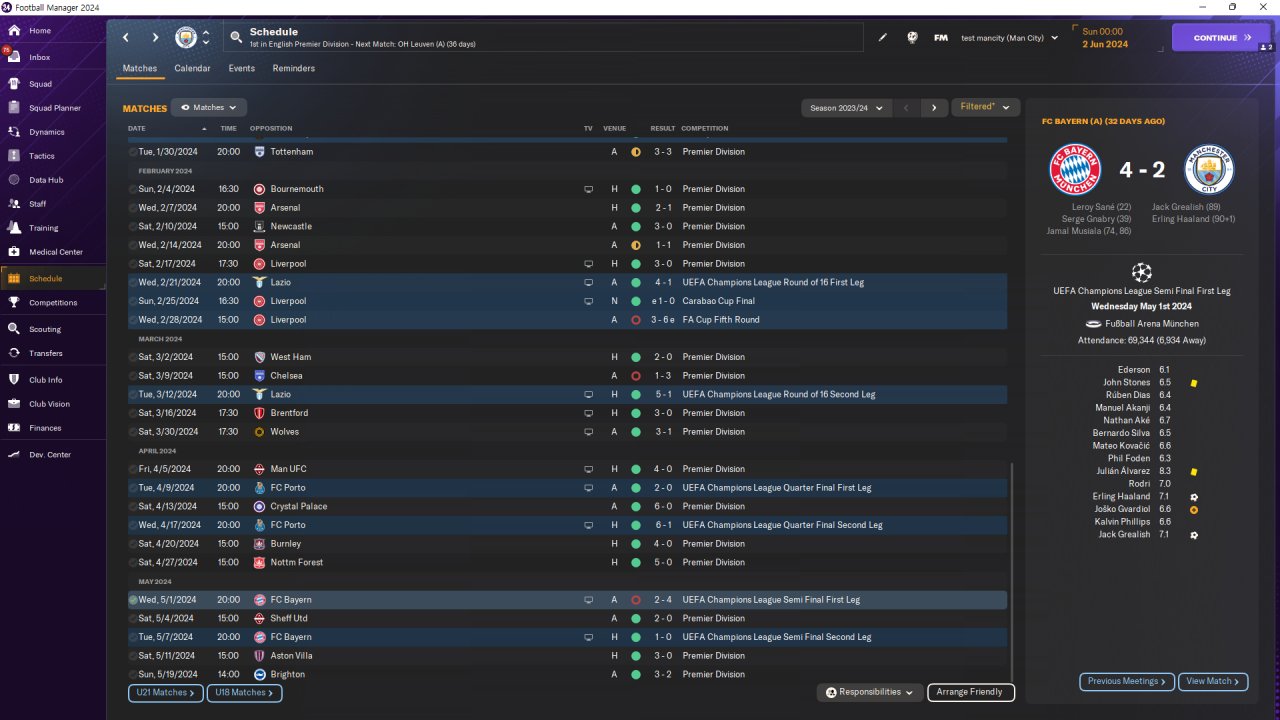The width and height of the screenshot is (1280, 720).
Task: Click the Sheff Utd club badge
Action: coord(260,619)
